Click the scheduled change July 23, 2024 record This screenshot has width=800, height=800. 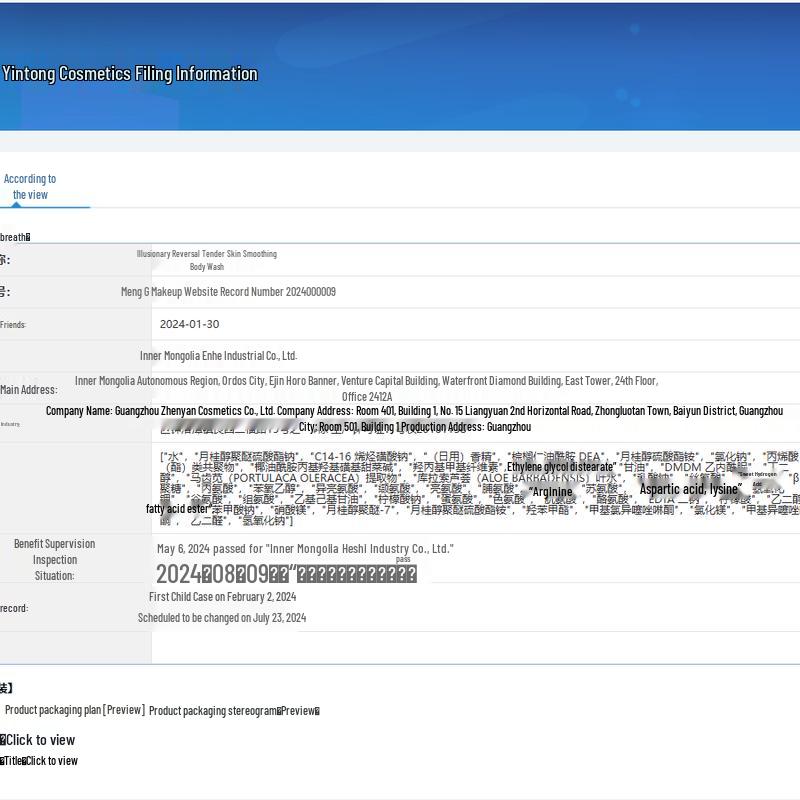[x=222, y=618]
